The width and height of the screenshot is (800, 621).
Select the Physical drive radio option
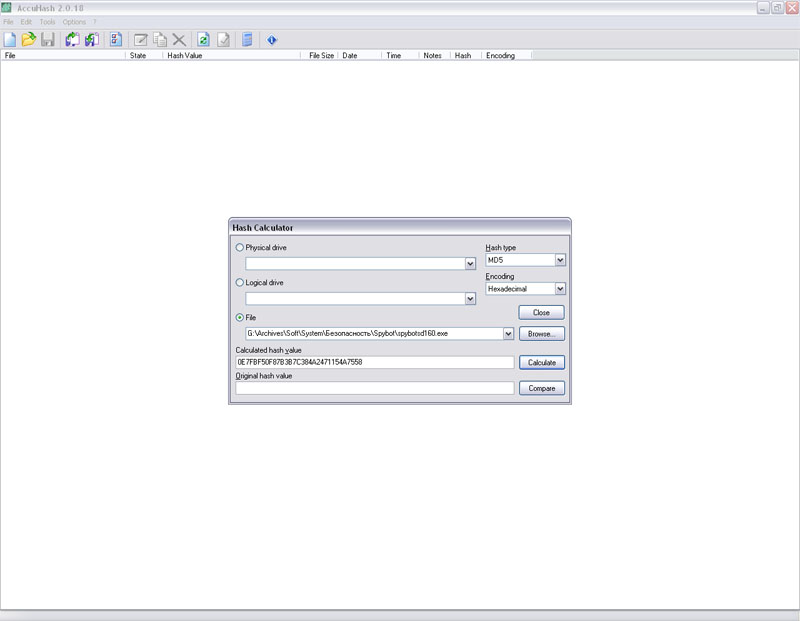239,247
